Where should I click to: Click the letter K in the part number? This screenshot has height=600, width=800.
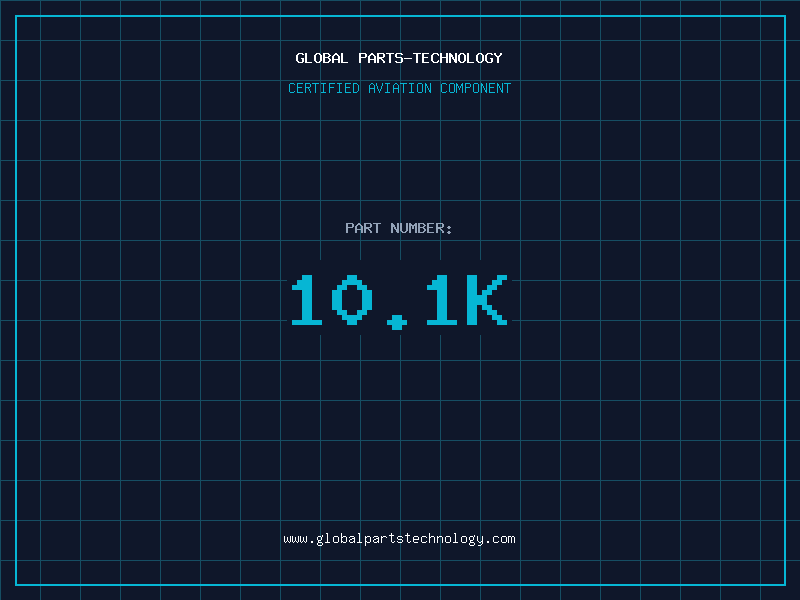click(x=487, y=301)
